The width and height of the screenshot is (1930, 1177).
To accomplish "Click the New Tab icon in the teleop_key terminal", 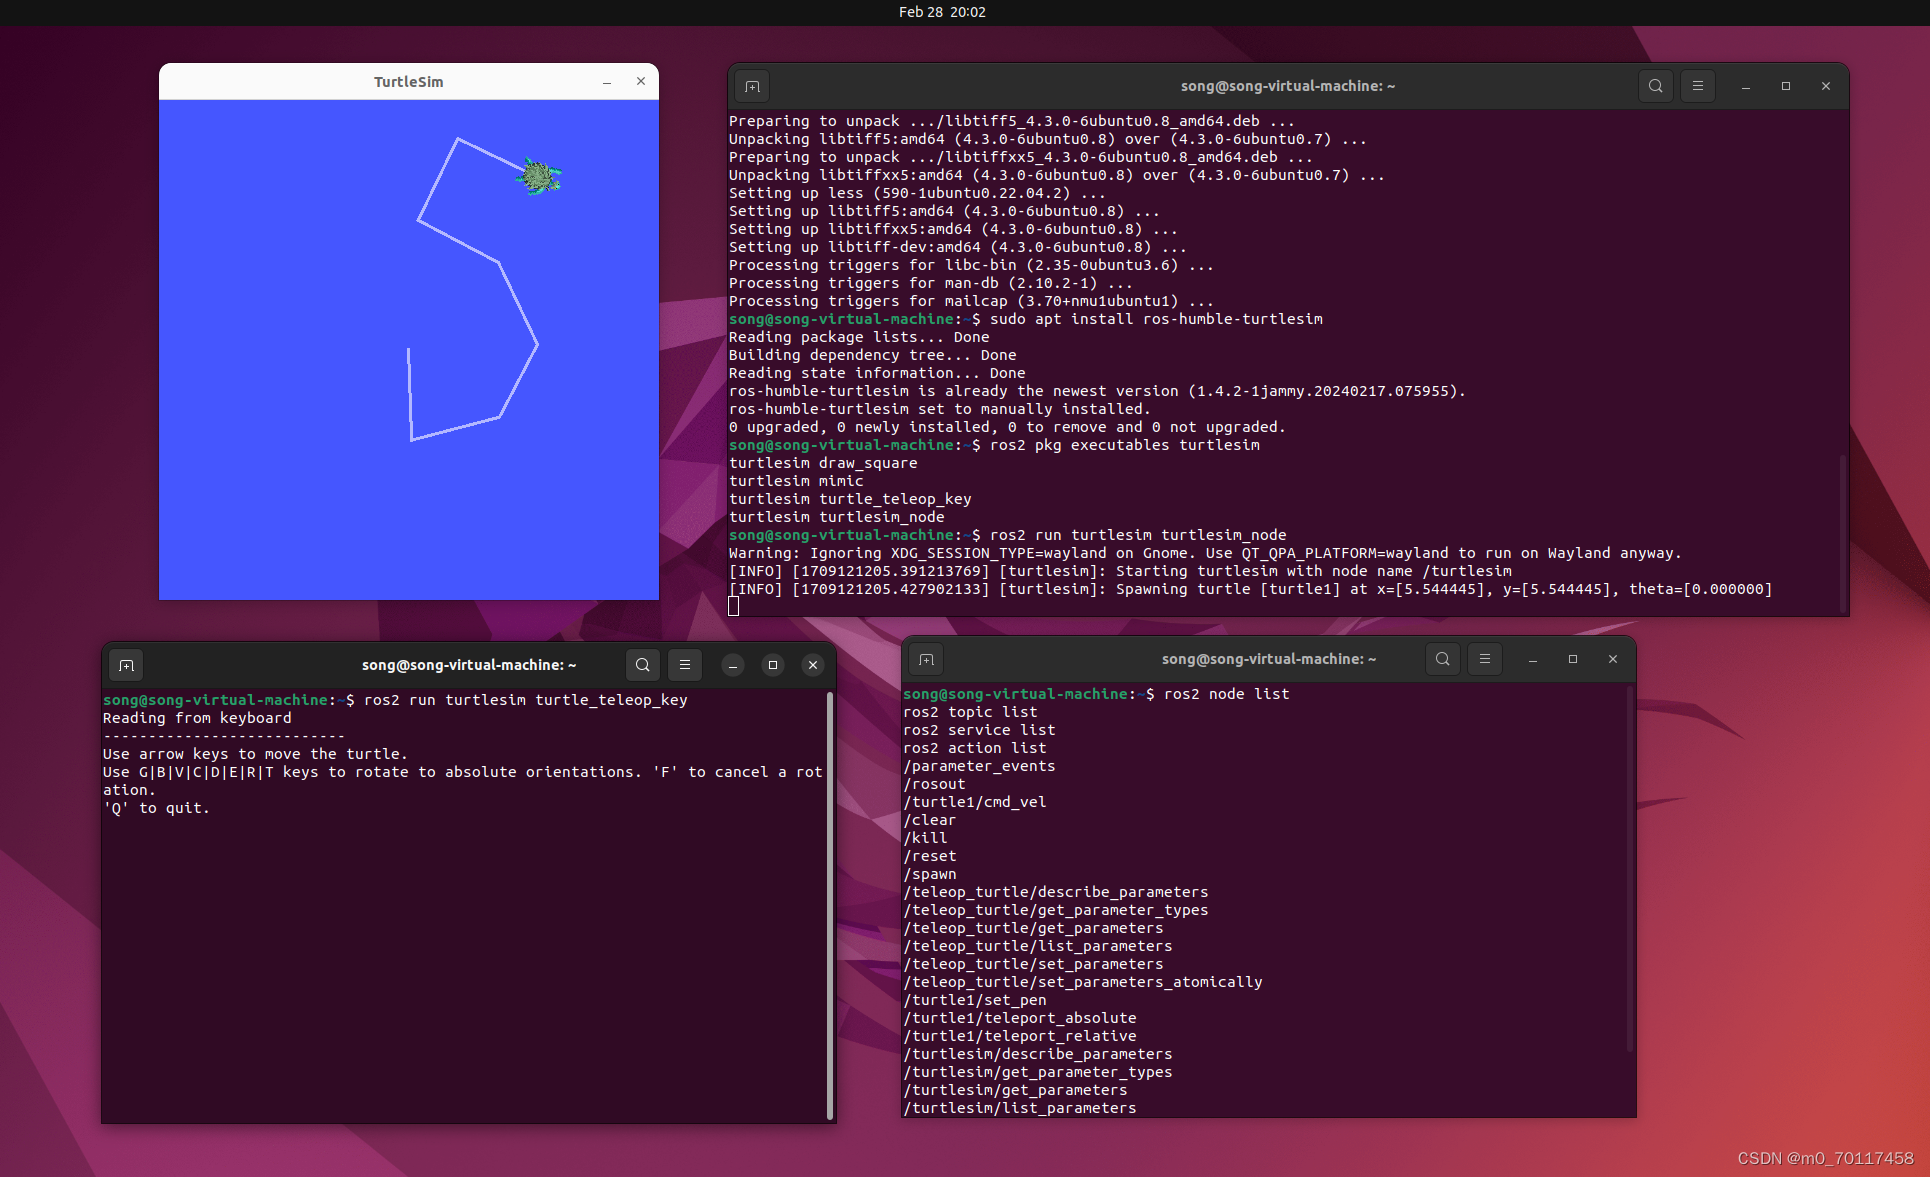I will click(126, 665).
